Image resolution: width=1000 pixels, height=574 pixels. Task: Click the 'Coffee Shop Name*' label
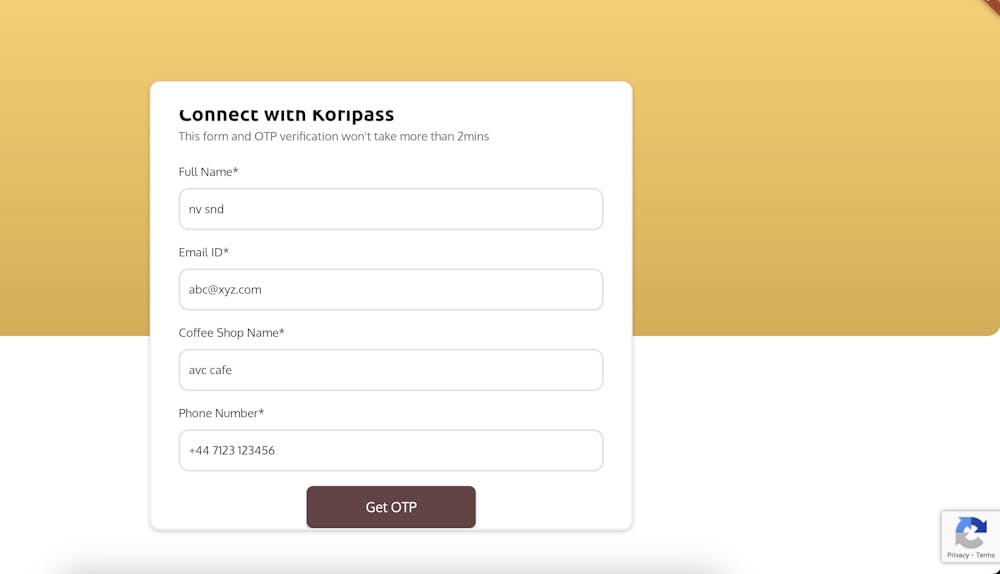(231, 333)
